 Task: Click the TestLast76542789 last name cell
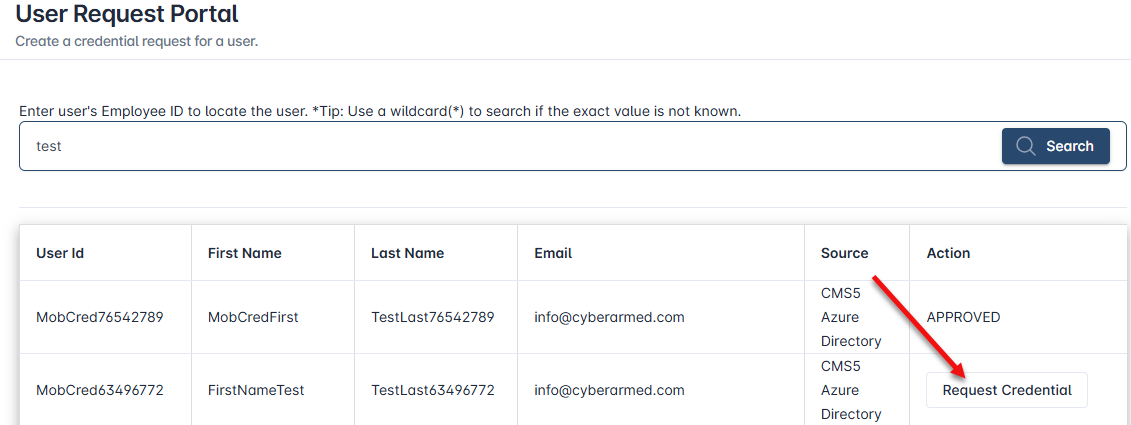click(433, 317)
